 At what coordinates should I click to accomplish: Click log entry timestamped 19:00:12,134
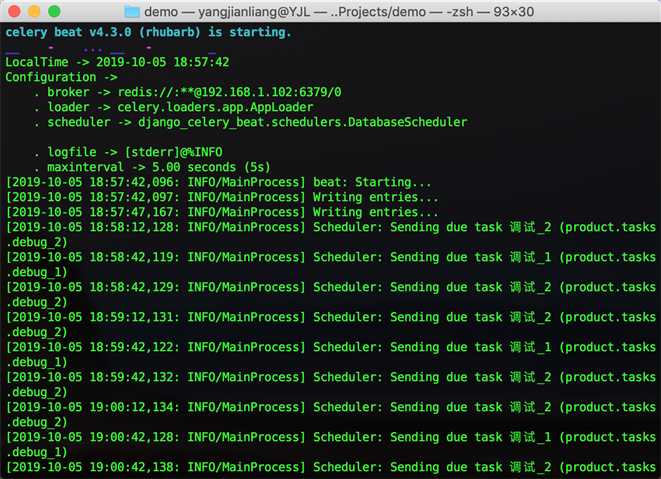coord(330,414)
